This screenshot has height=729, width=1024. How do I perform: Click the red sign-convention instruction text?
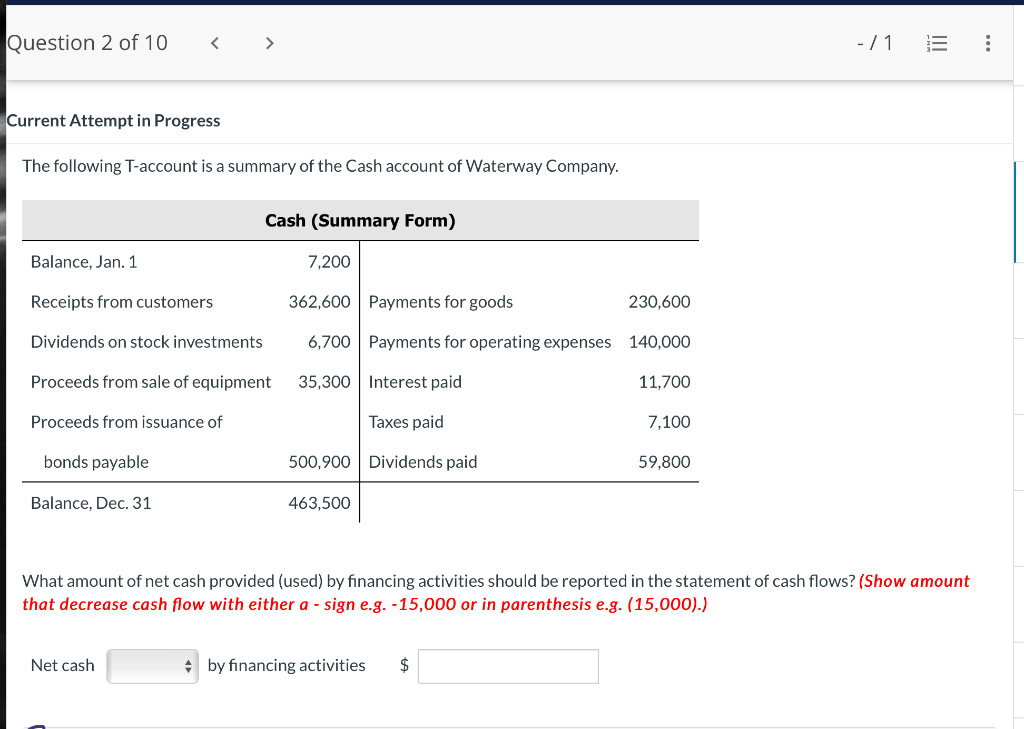(x=496, y=593)
